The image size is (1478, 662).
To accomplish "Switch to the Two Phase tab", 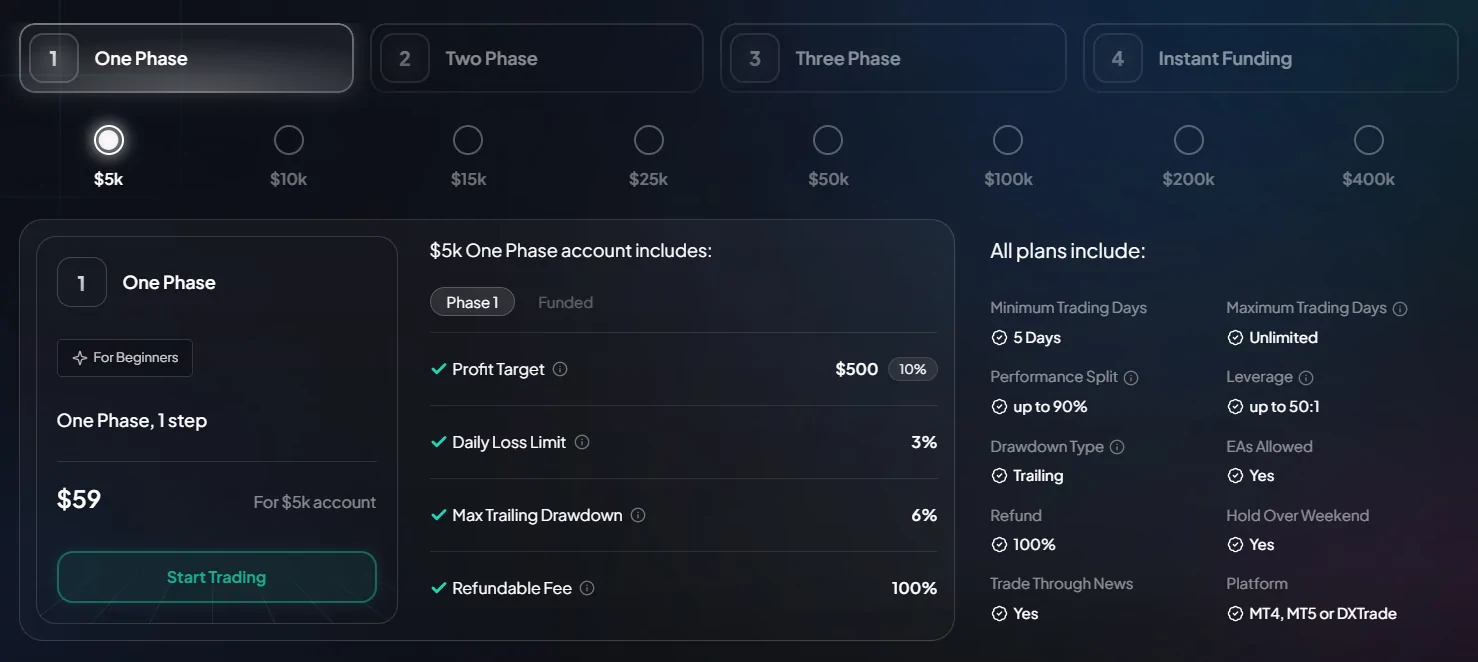I will [x=536, y=59].
